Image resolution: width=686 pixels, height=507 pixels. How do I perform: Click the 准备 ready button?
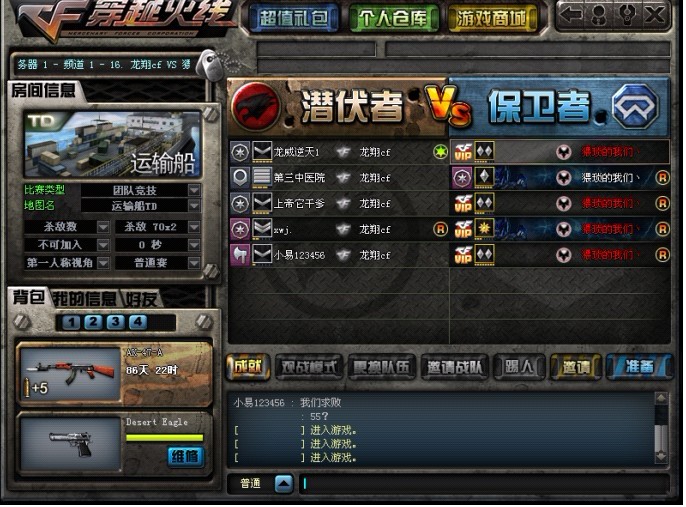coord(639,367)
